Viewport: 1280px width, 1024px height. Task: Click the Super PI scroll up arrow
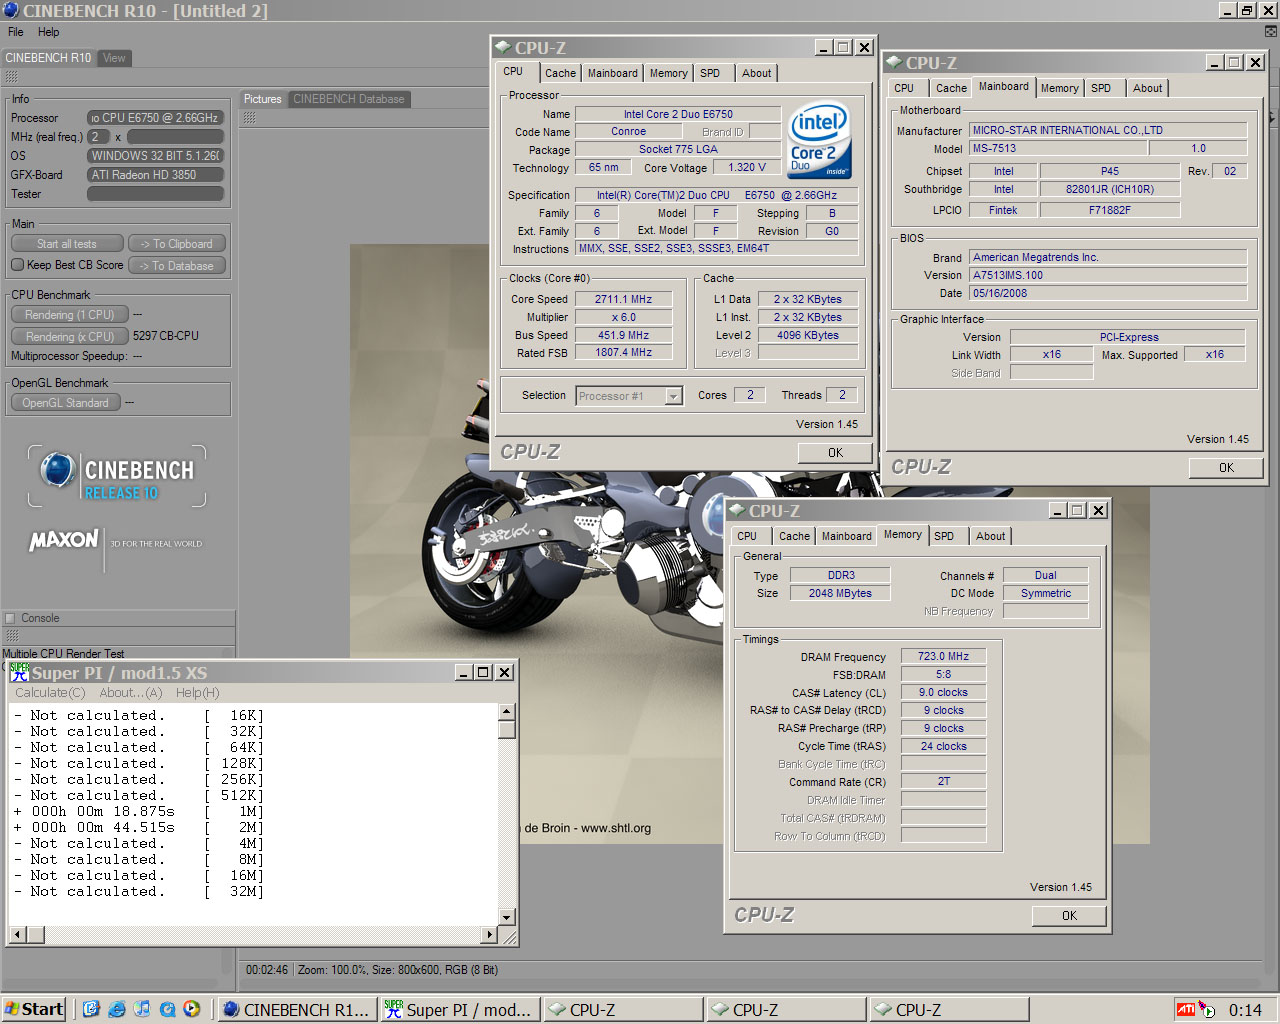tap(507, 712)
